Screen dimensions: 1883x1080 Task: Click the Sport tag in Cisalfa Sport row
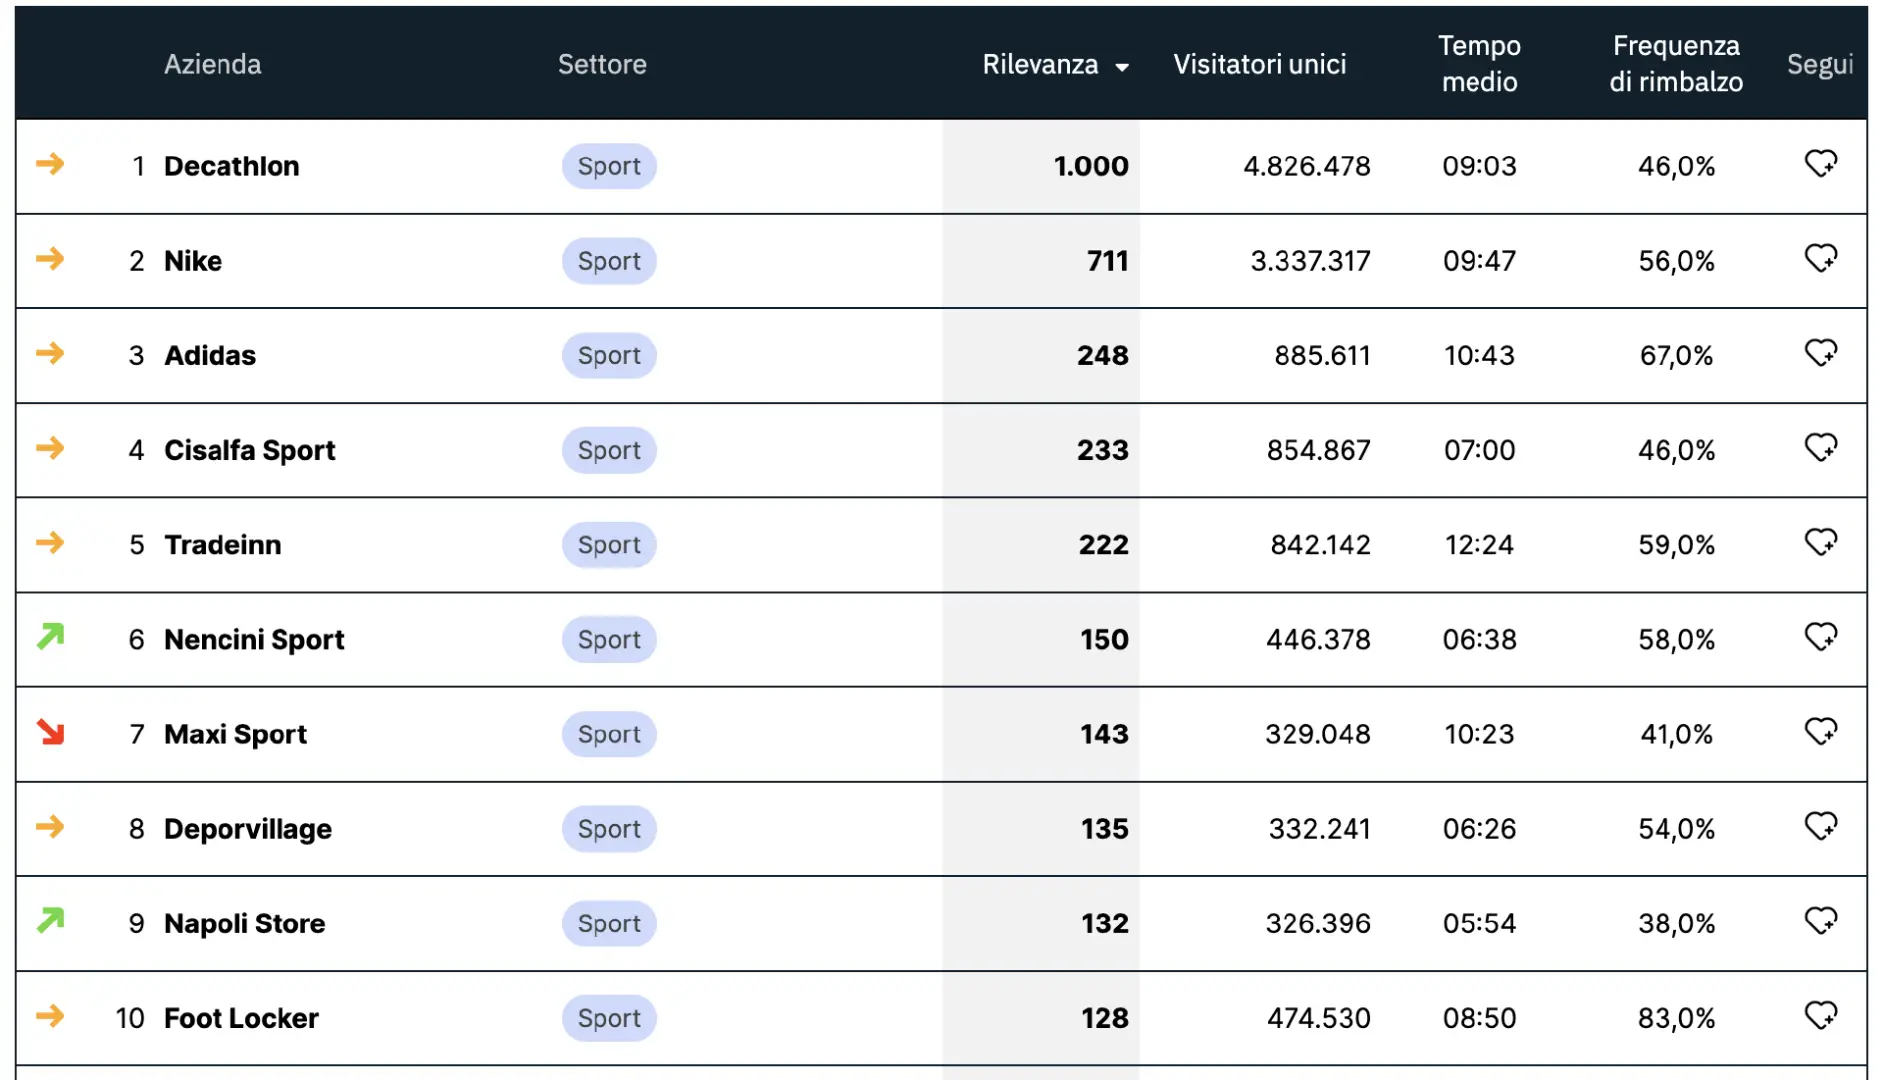pos(609,450)
